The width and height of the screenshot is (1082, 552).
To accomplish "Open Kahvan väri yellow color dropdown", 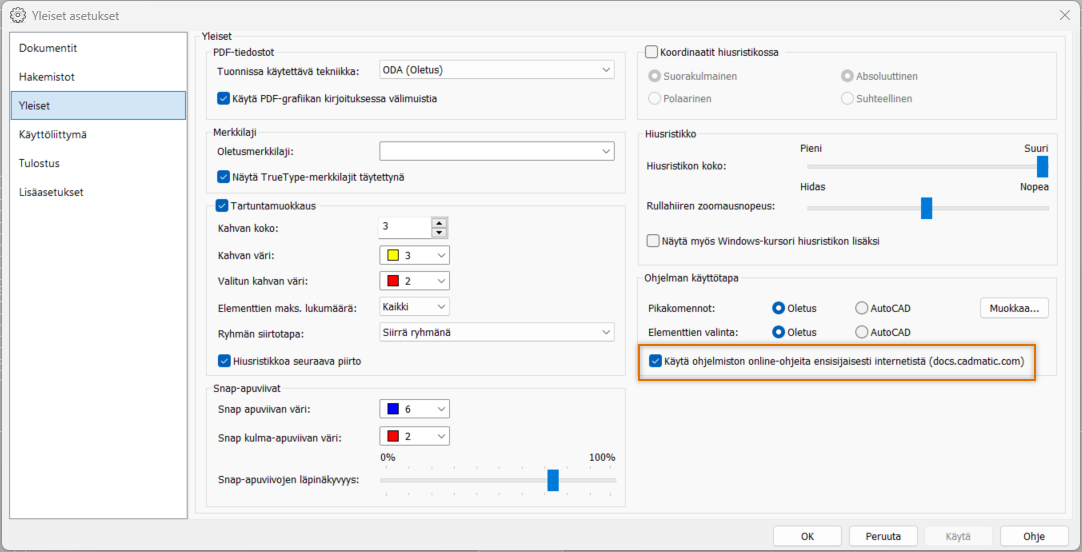I will coord(414,255).
